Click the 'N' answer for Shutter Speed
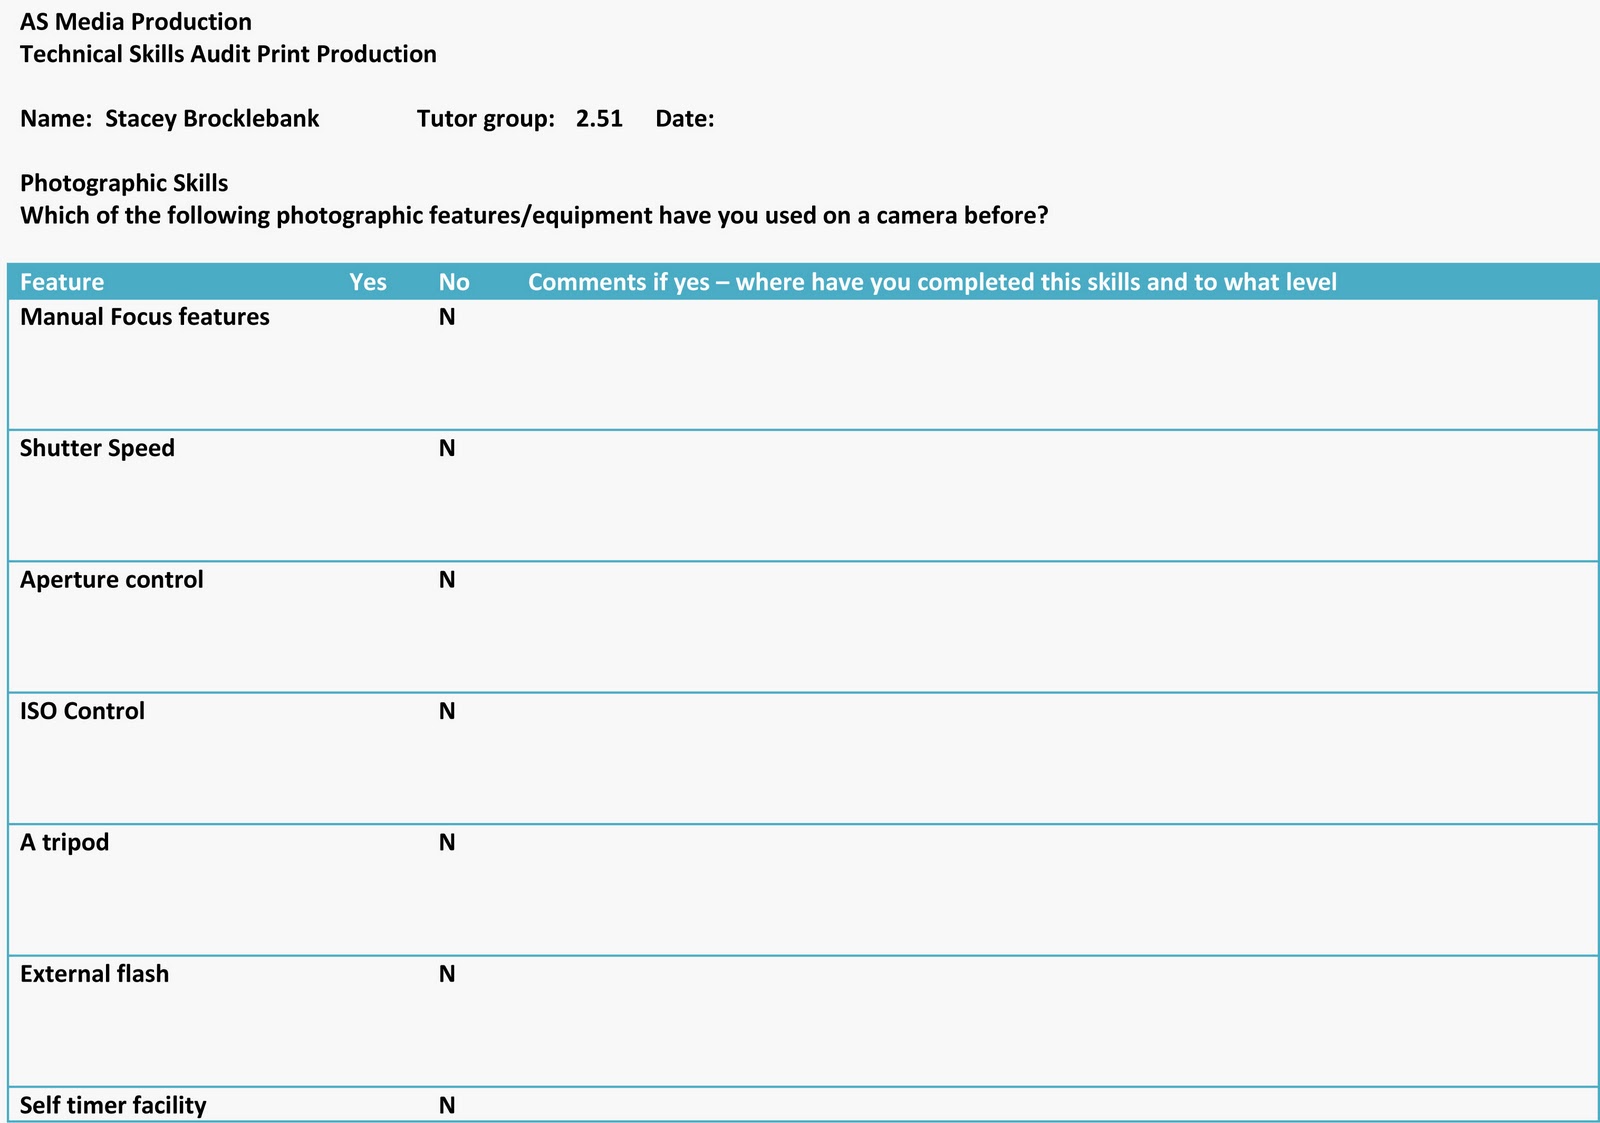Image resolution: width=1600 pixels, height=1123 pixels. [447, 448]
